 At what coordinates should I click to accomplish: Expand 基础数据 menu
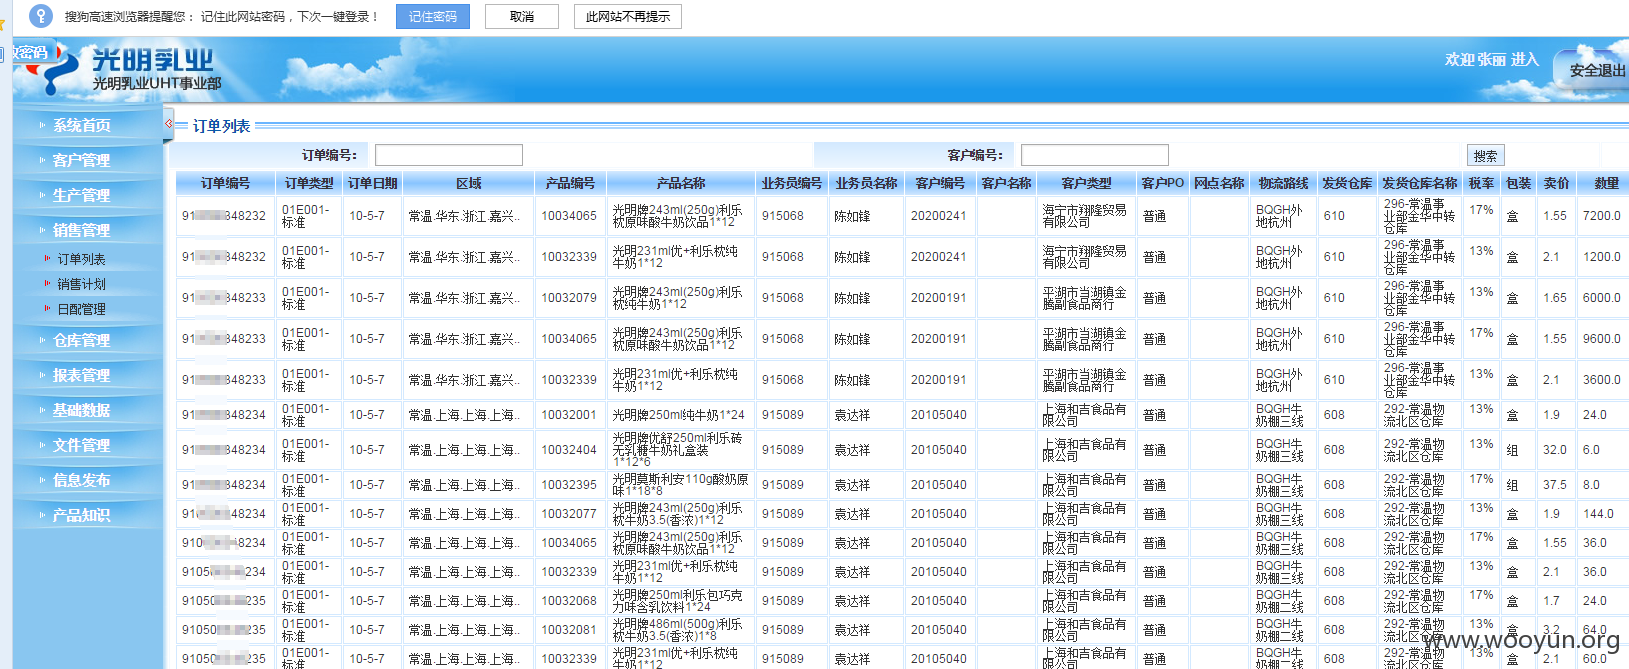click(82, 410)
